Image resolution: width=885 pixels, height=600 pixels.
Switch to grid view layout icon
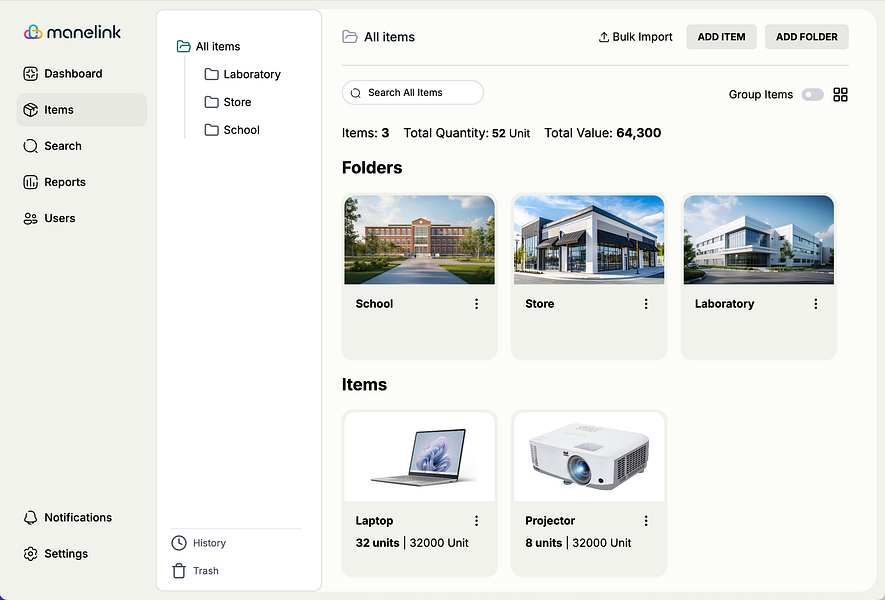coord(840,94)
